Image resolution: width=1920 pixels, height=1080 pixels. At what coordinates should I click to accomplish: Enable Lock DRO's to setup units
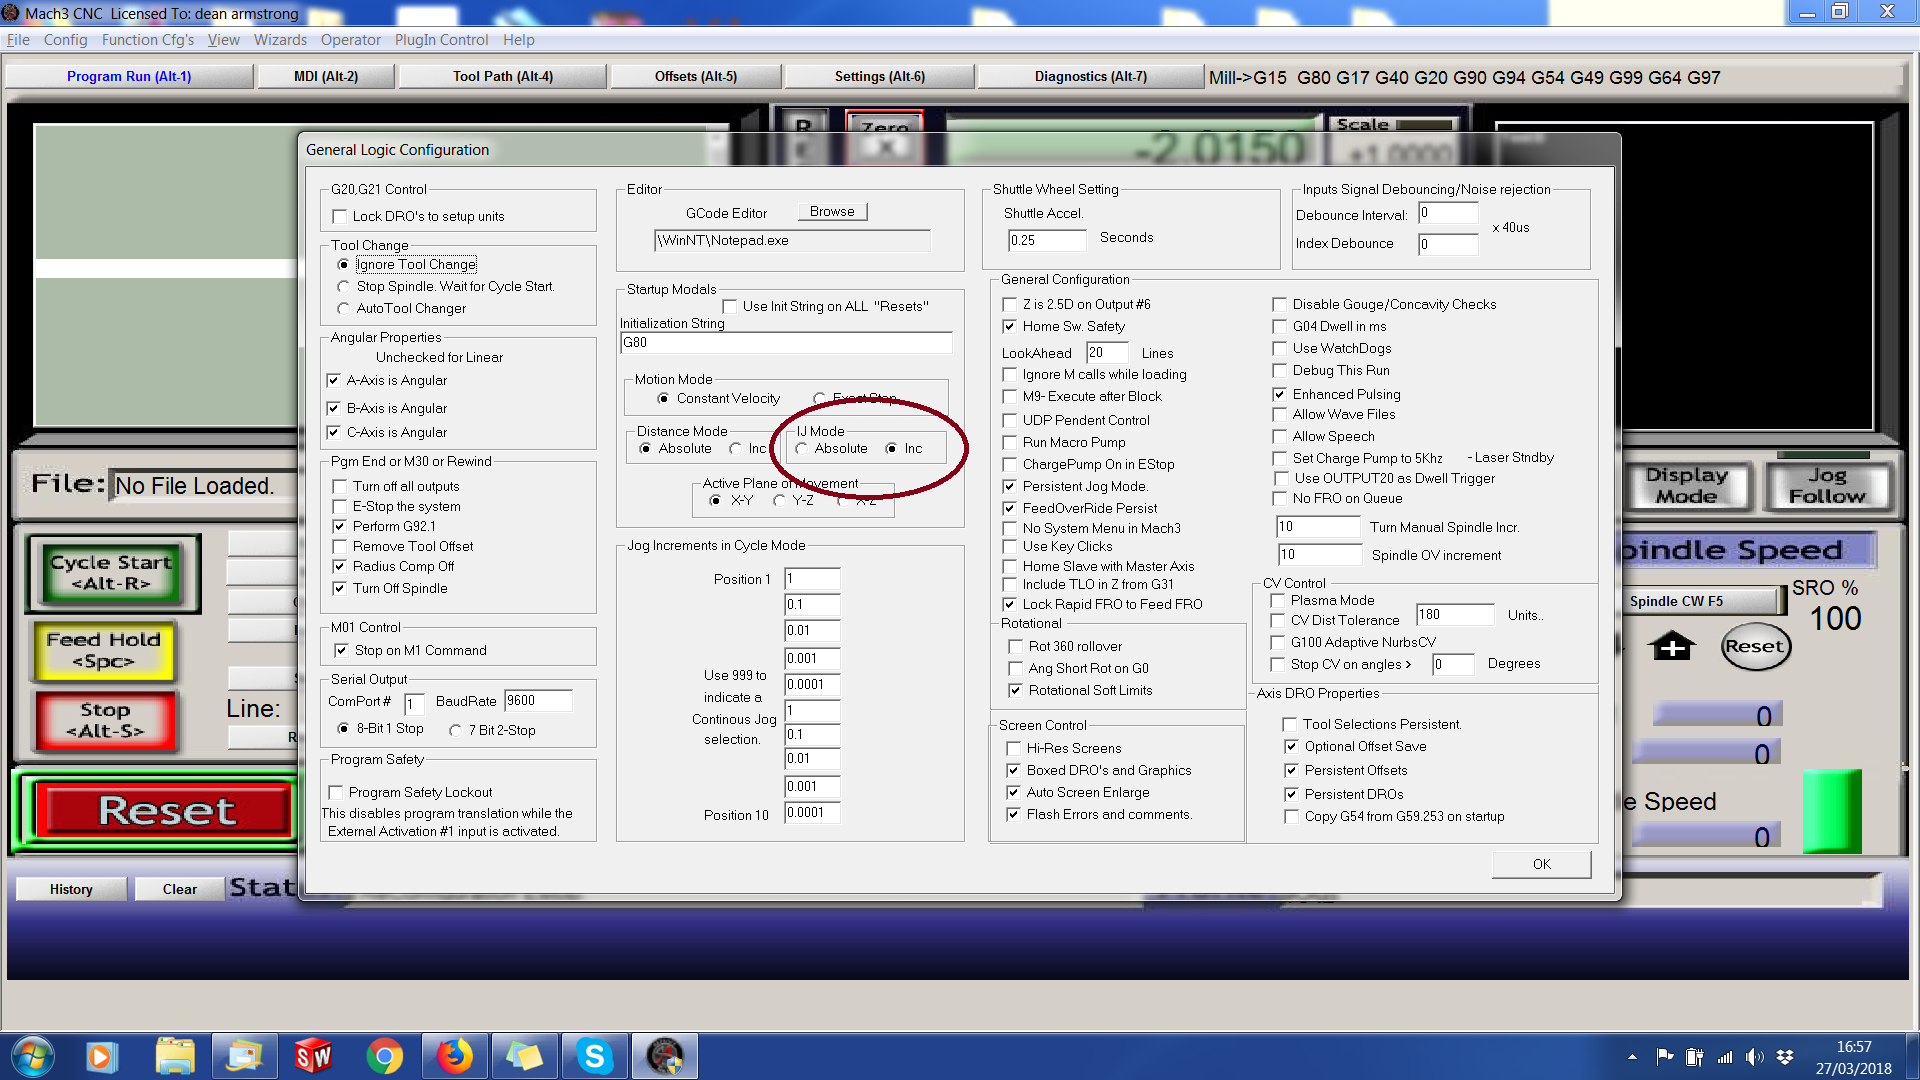pos(340,217)
